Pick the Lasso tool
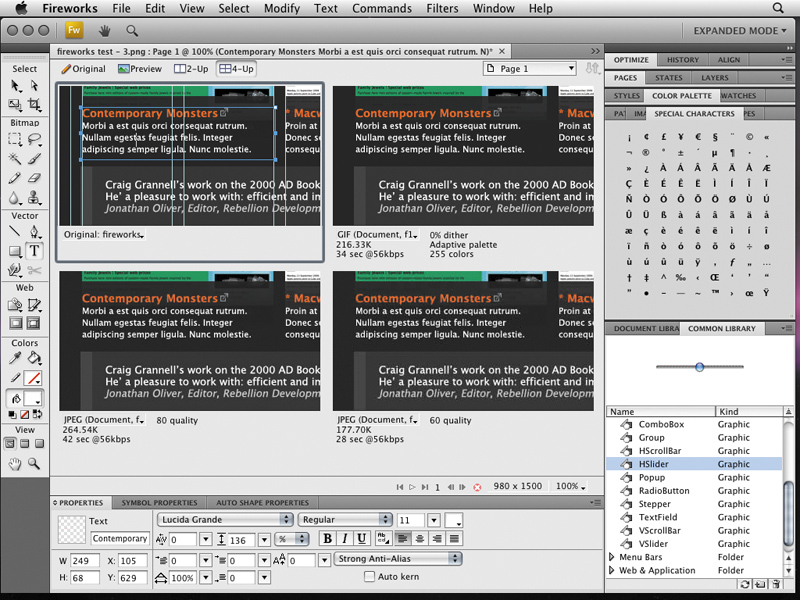Viewport: 800px width, 600px height. pos(34,139)
